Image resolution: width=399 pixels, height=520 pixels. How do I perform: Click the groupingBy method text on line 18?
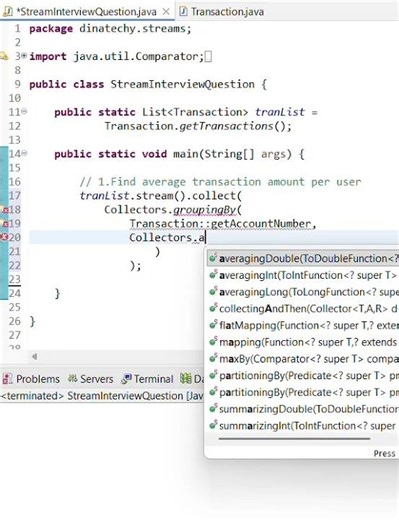[x=205, y=210]
